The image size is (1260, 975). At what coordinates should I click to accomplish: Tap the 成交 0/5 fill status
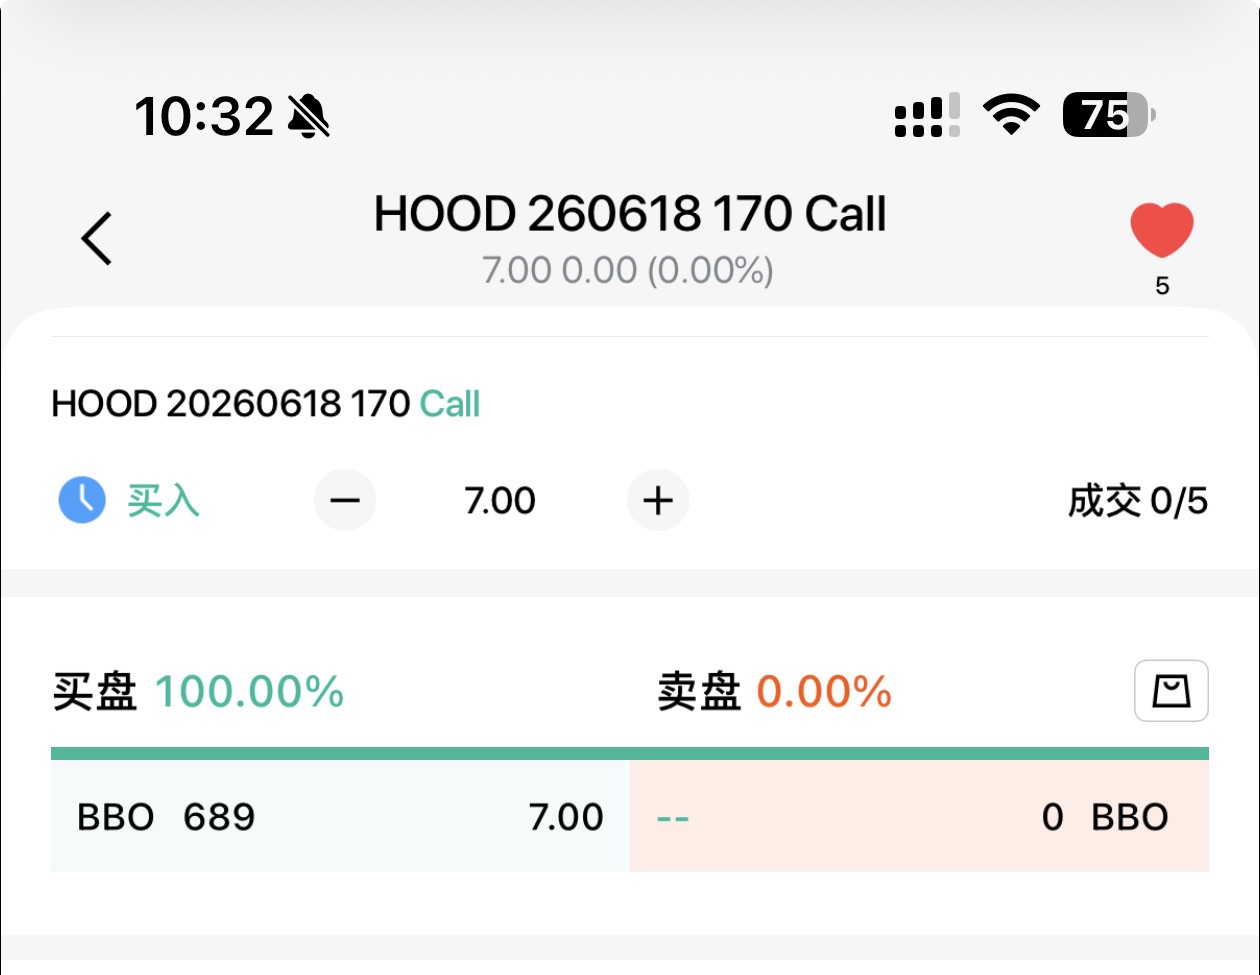[1137, 501]
